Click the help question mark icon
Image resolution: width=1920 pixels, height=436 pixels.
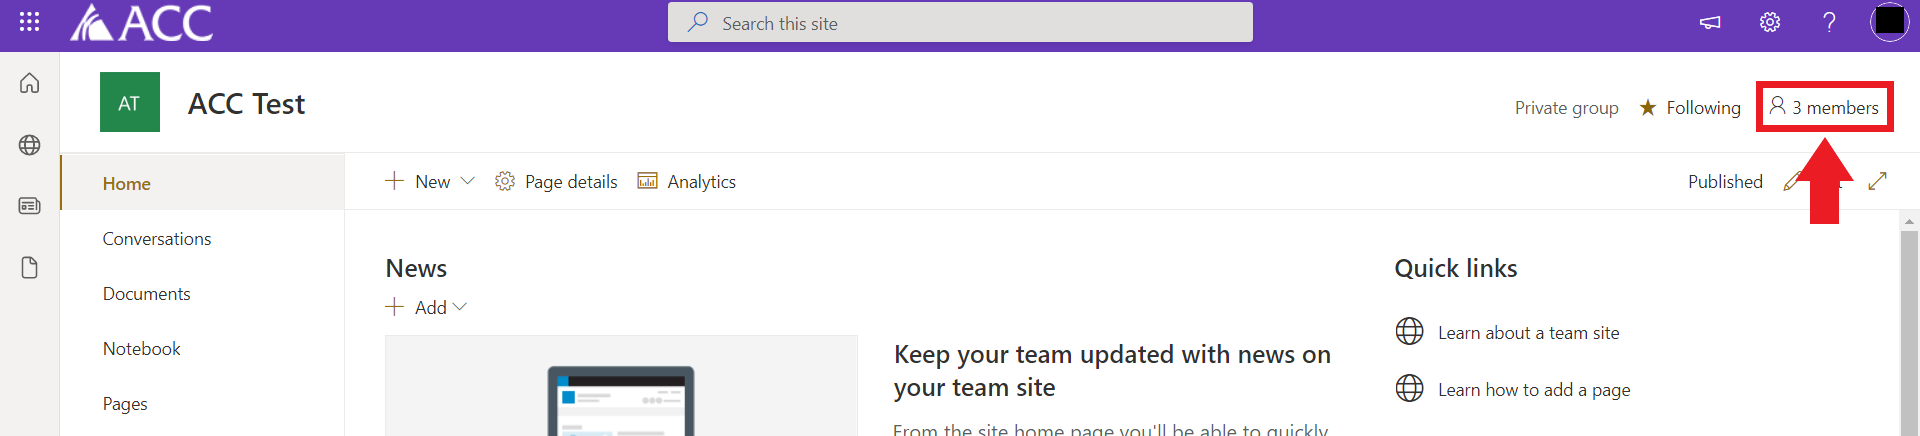click(x=1829, y=22)
